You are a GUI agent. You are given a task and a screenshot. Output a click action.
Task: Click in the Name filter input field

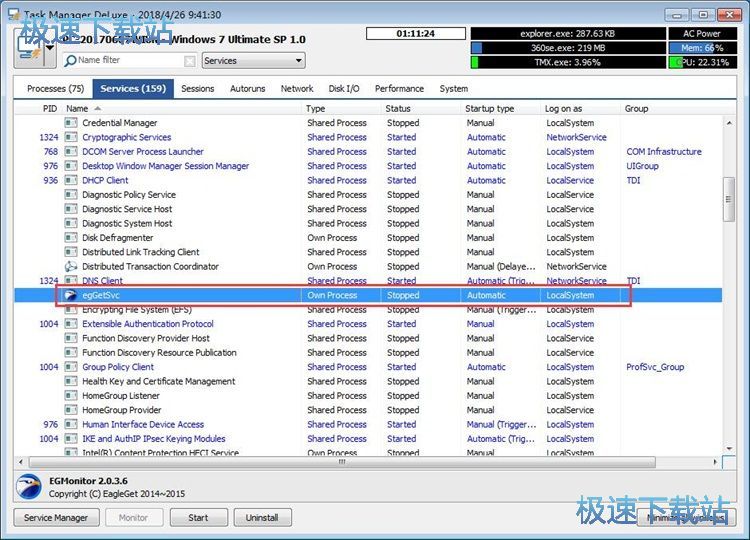point(128,61)
